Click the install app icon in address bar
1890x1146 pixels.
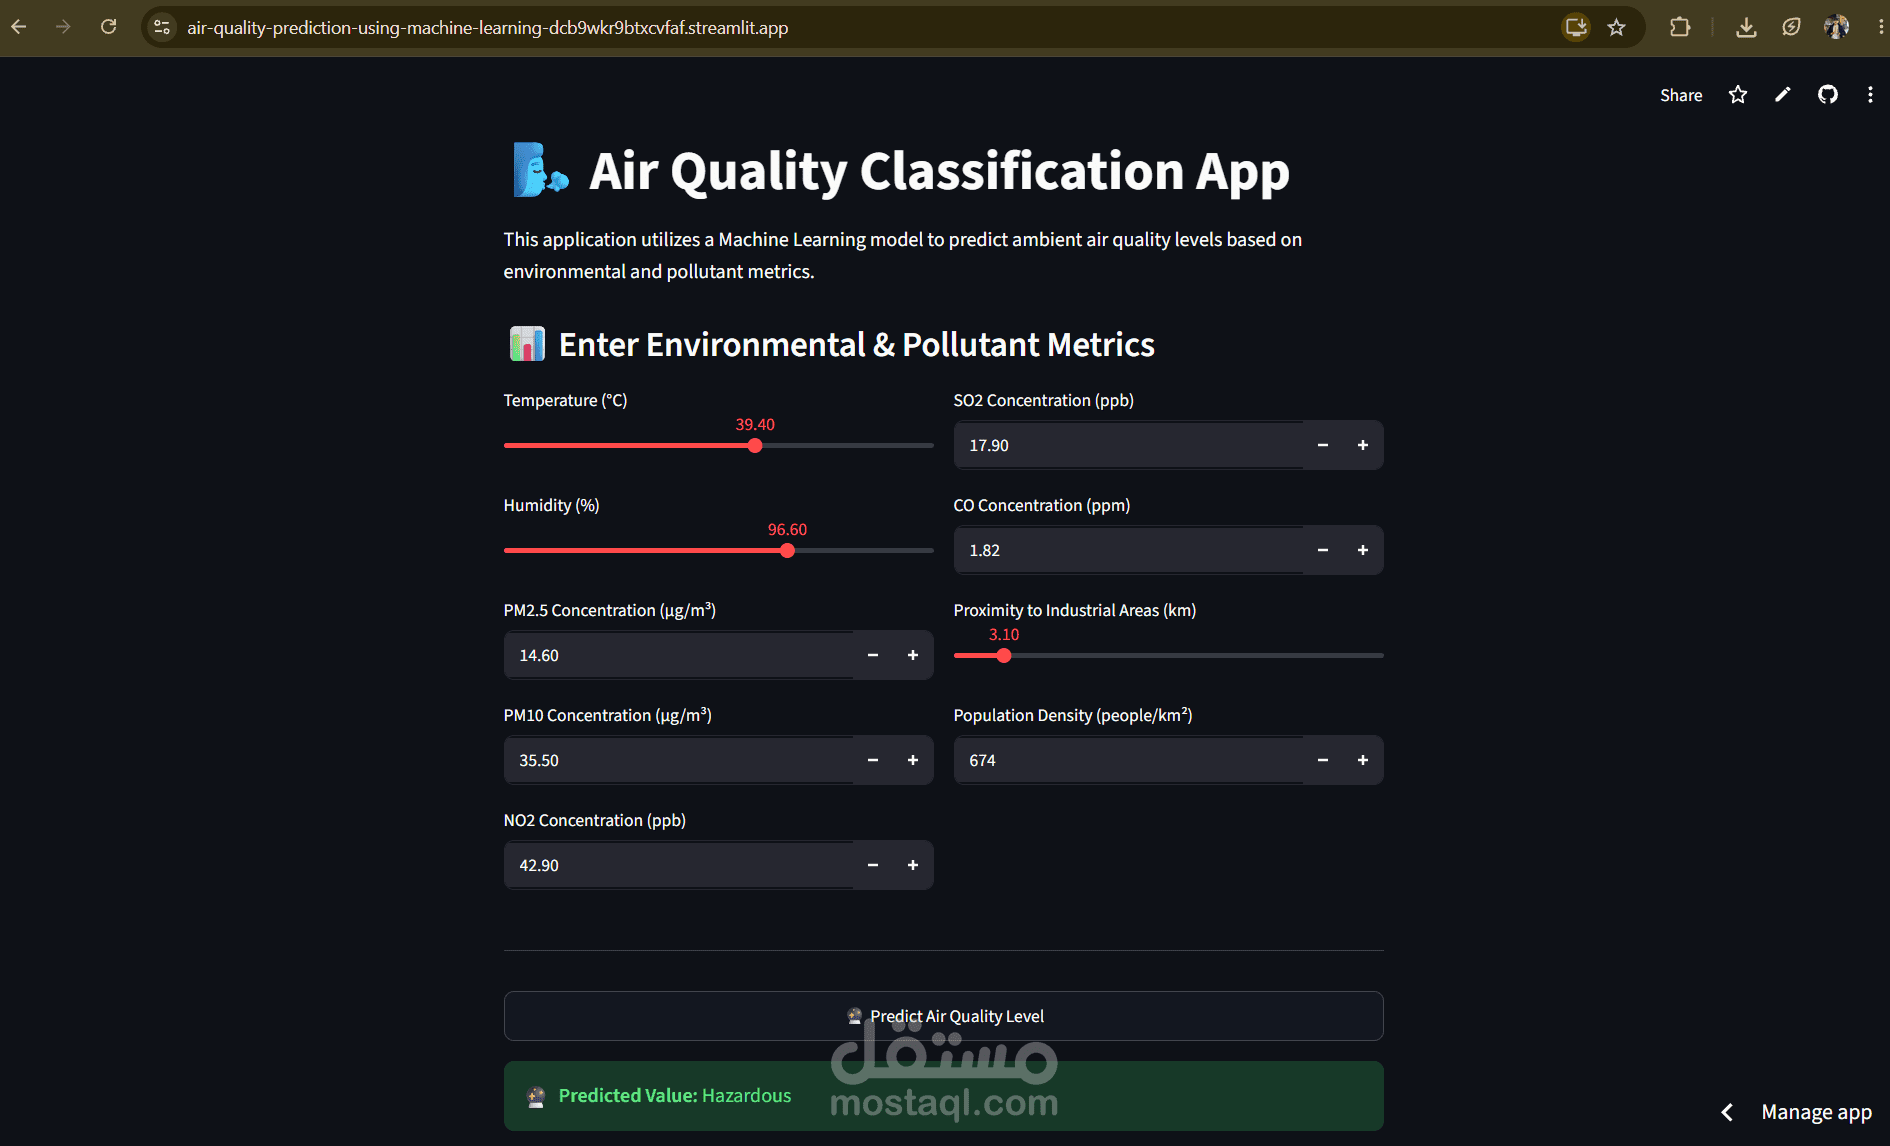pos(1576,27)
